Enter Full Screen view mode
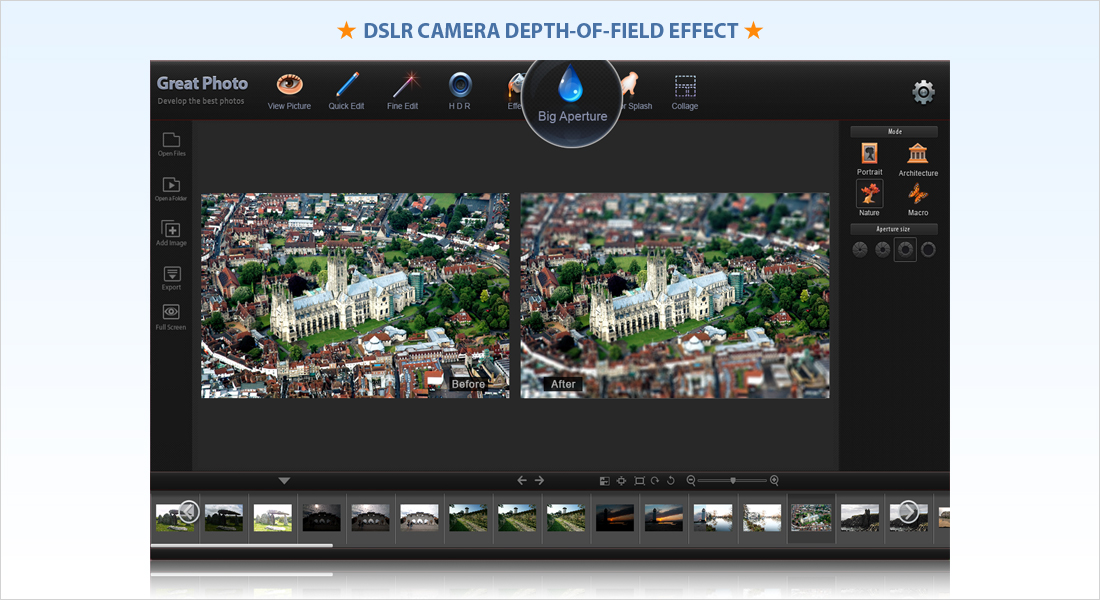The height and width of the screenshot is (600, 1100). pyautogui.click(x=171, y=314)
